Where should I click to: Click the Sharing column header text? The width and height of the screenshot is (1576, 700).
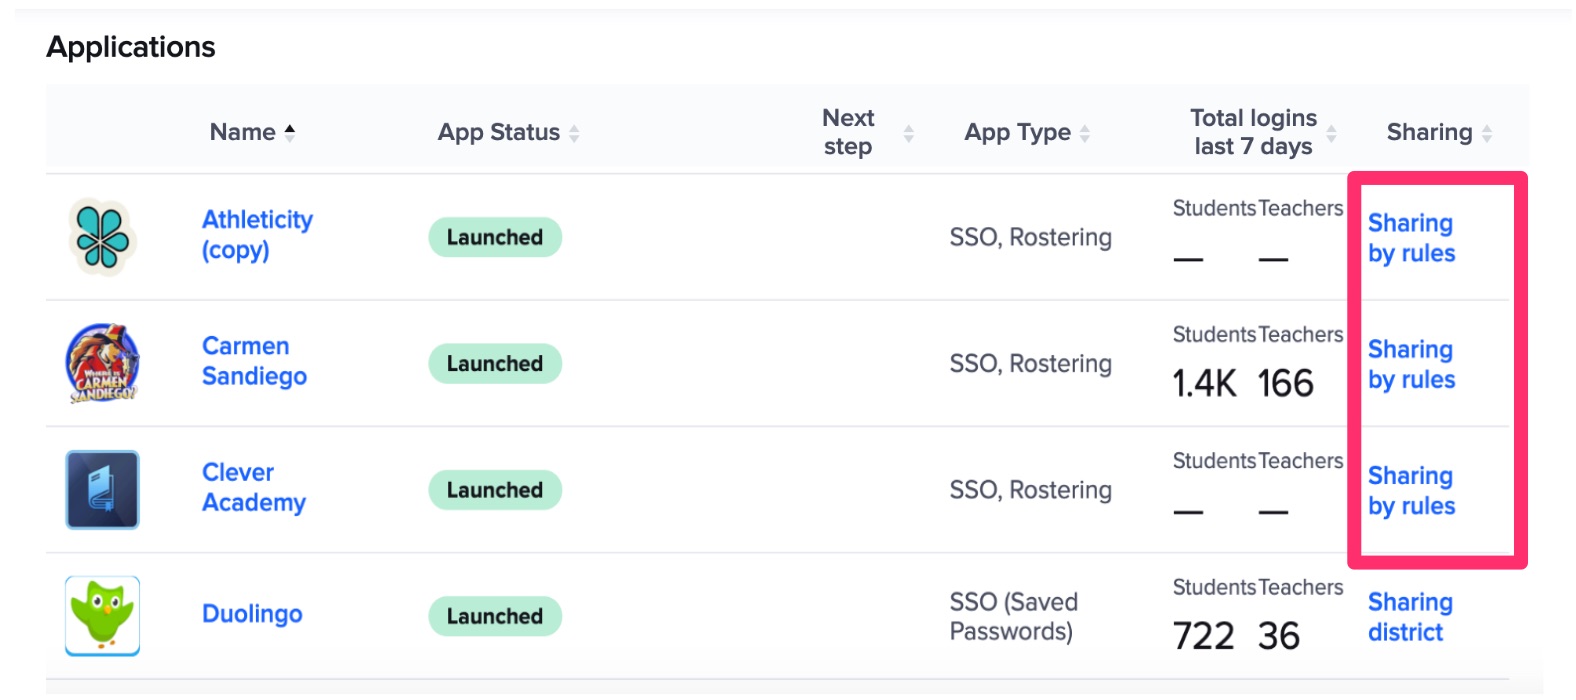(x=1429, y=132)
